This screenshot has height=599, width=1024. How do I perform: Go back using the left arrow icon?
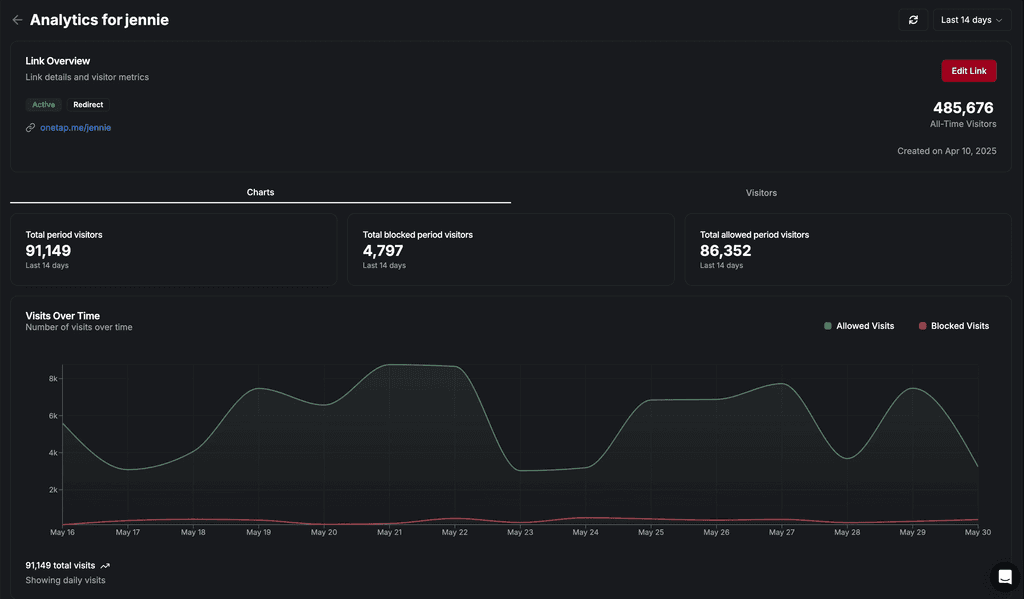point(17,20)
